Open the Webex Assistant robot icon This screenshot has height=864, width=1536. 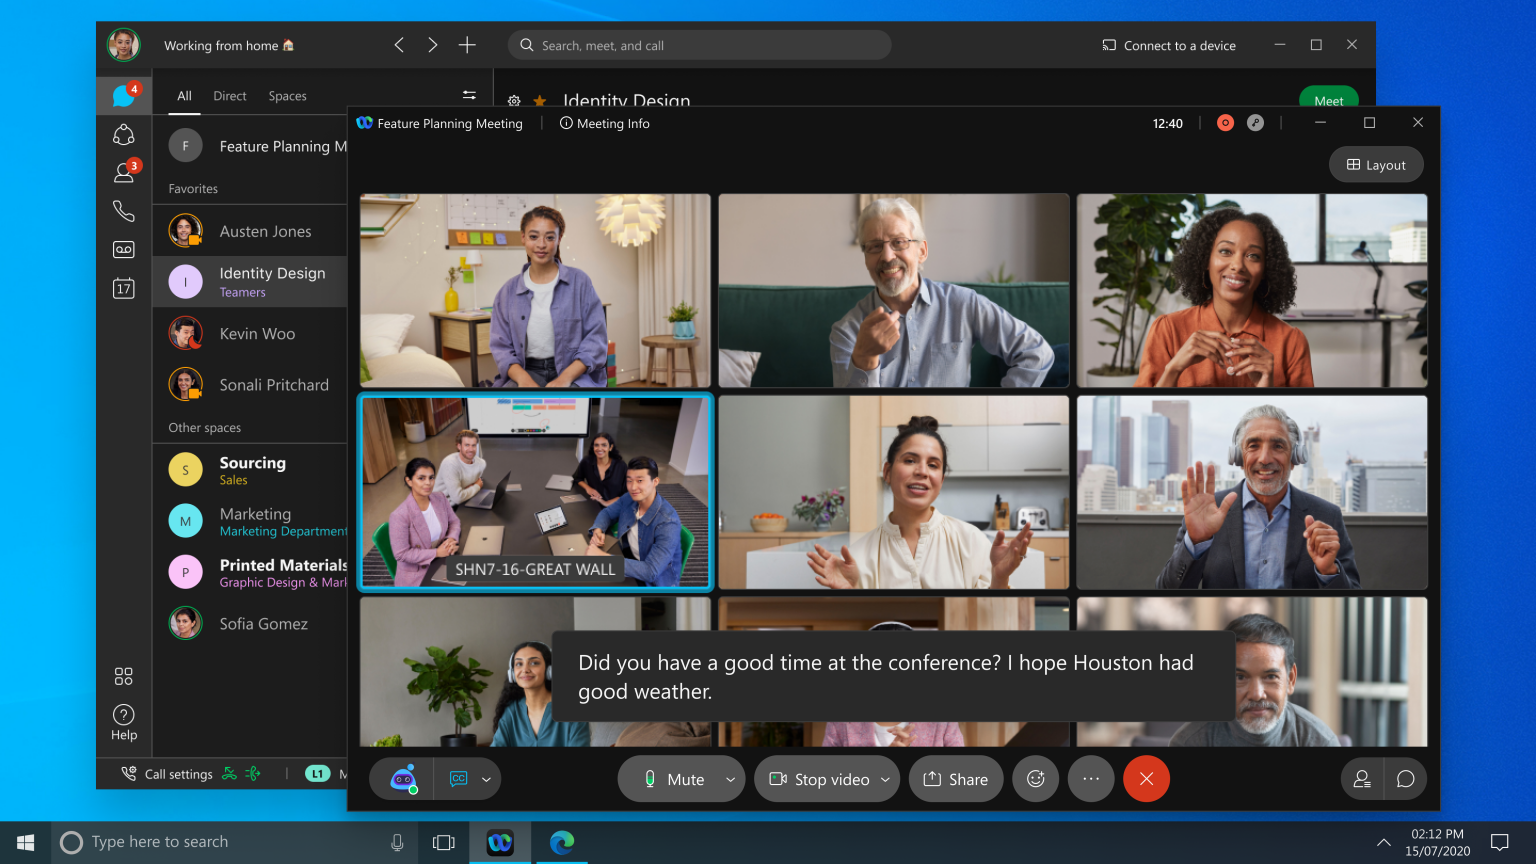tap(400, 779)
